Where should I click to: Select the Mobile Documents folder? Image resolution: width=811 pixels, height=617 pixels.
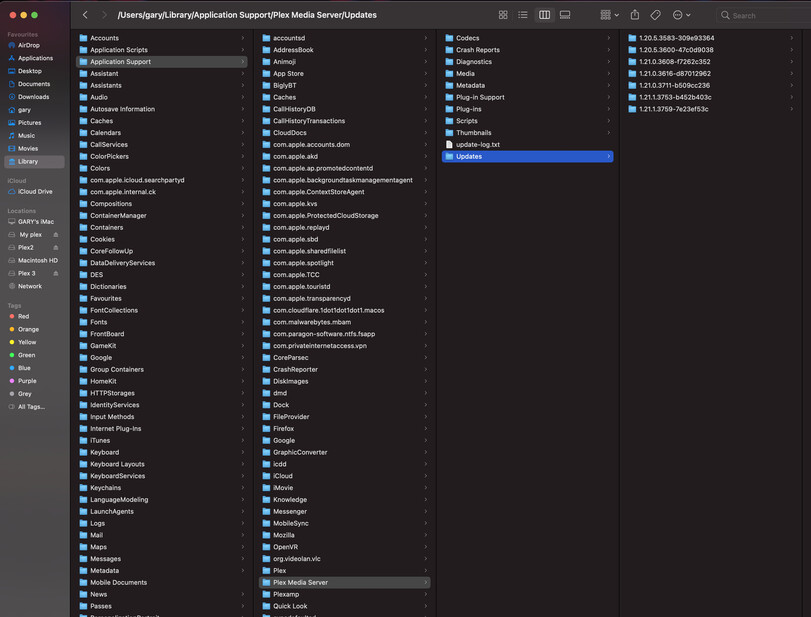point(161,582)
